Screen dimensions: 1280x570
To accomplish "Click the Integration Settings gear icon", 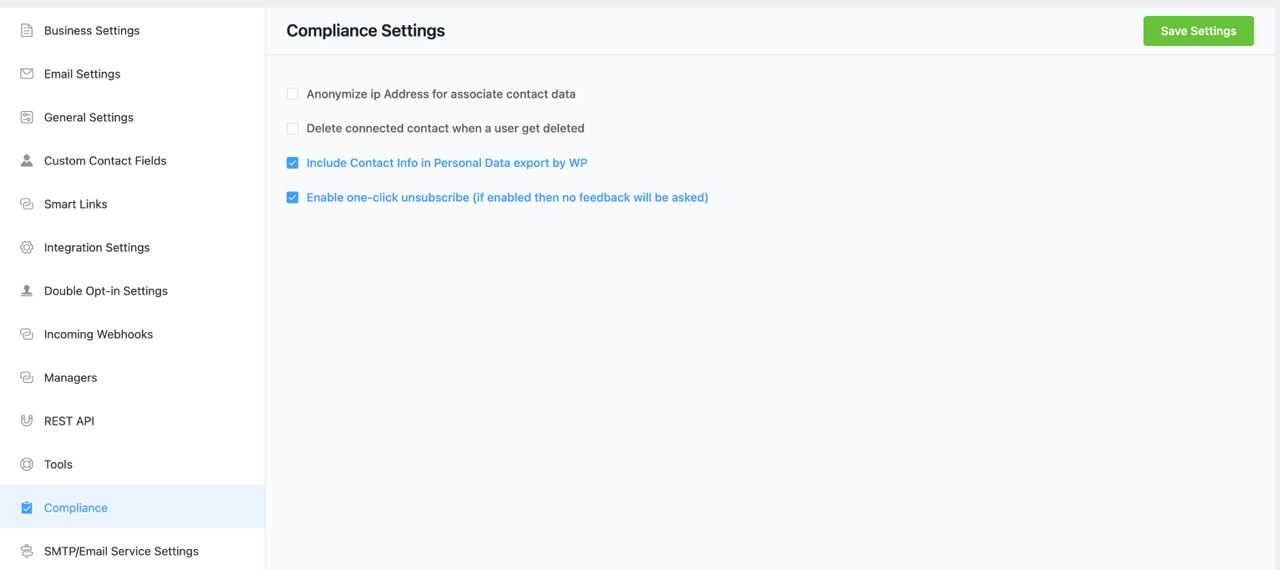I will [27, 248].
